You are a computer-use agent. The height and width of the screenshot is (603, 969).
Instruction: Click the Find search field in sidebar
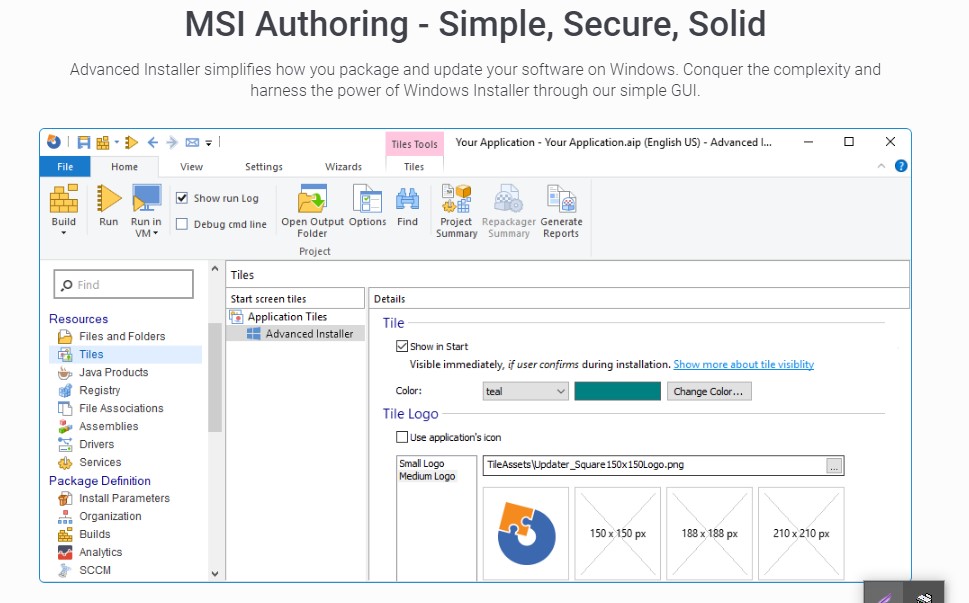click(123, 285)
